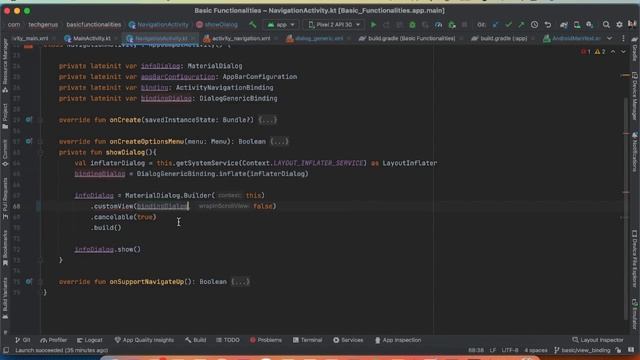The height and width of the screenshot is (360, 640).
Task: Switch to MainActivity.kt tab
Action: coord(88,38)
